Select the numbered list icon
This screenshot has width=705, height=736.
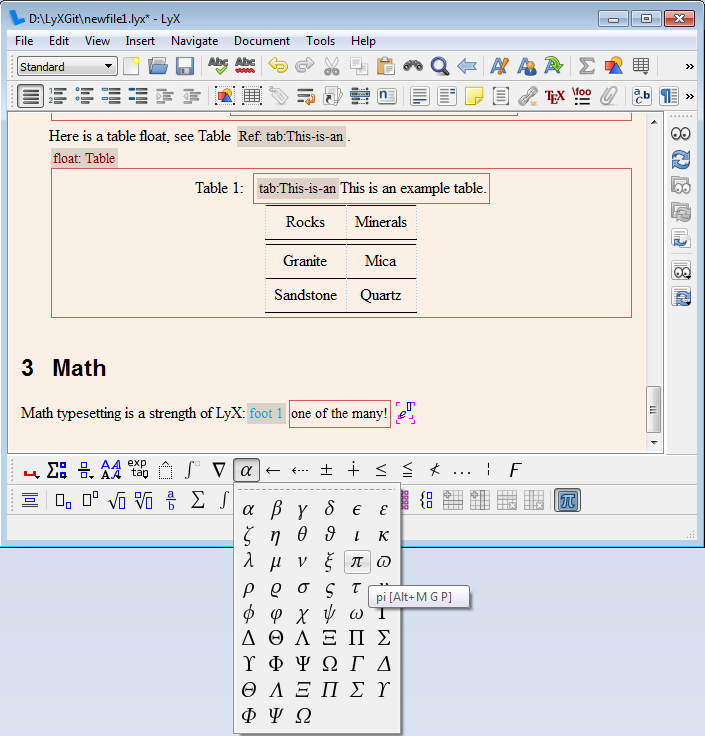pyautogui.click(x=57, y=96)
